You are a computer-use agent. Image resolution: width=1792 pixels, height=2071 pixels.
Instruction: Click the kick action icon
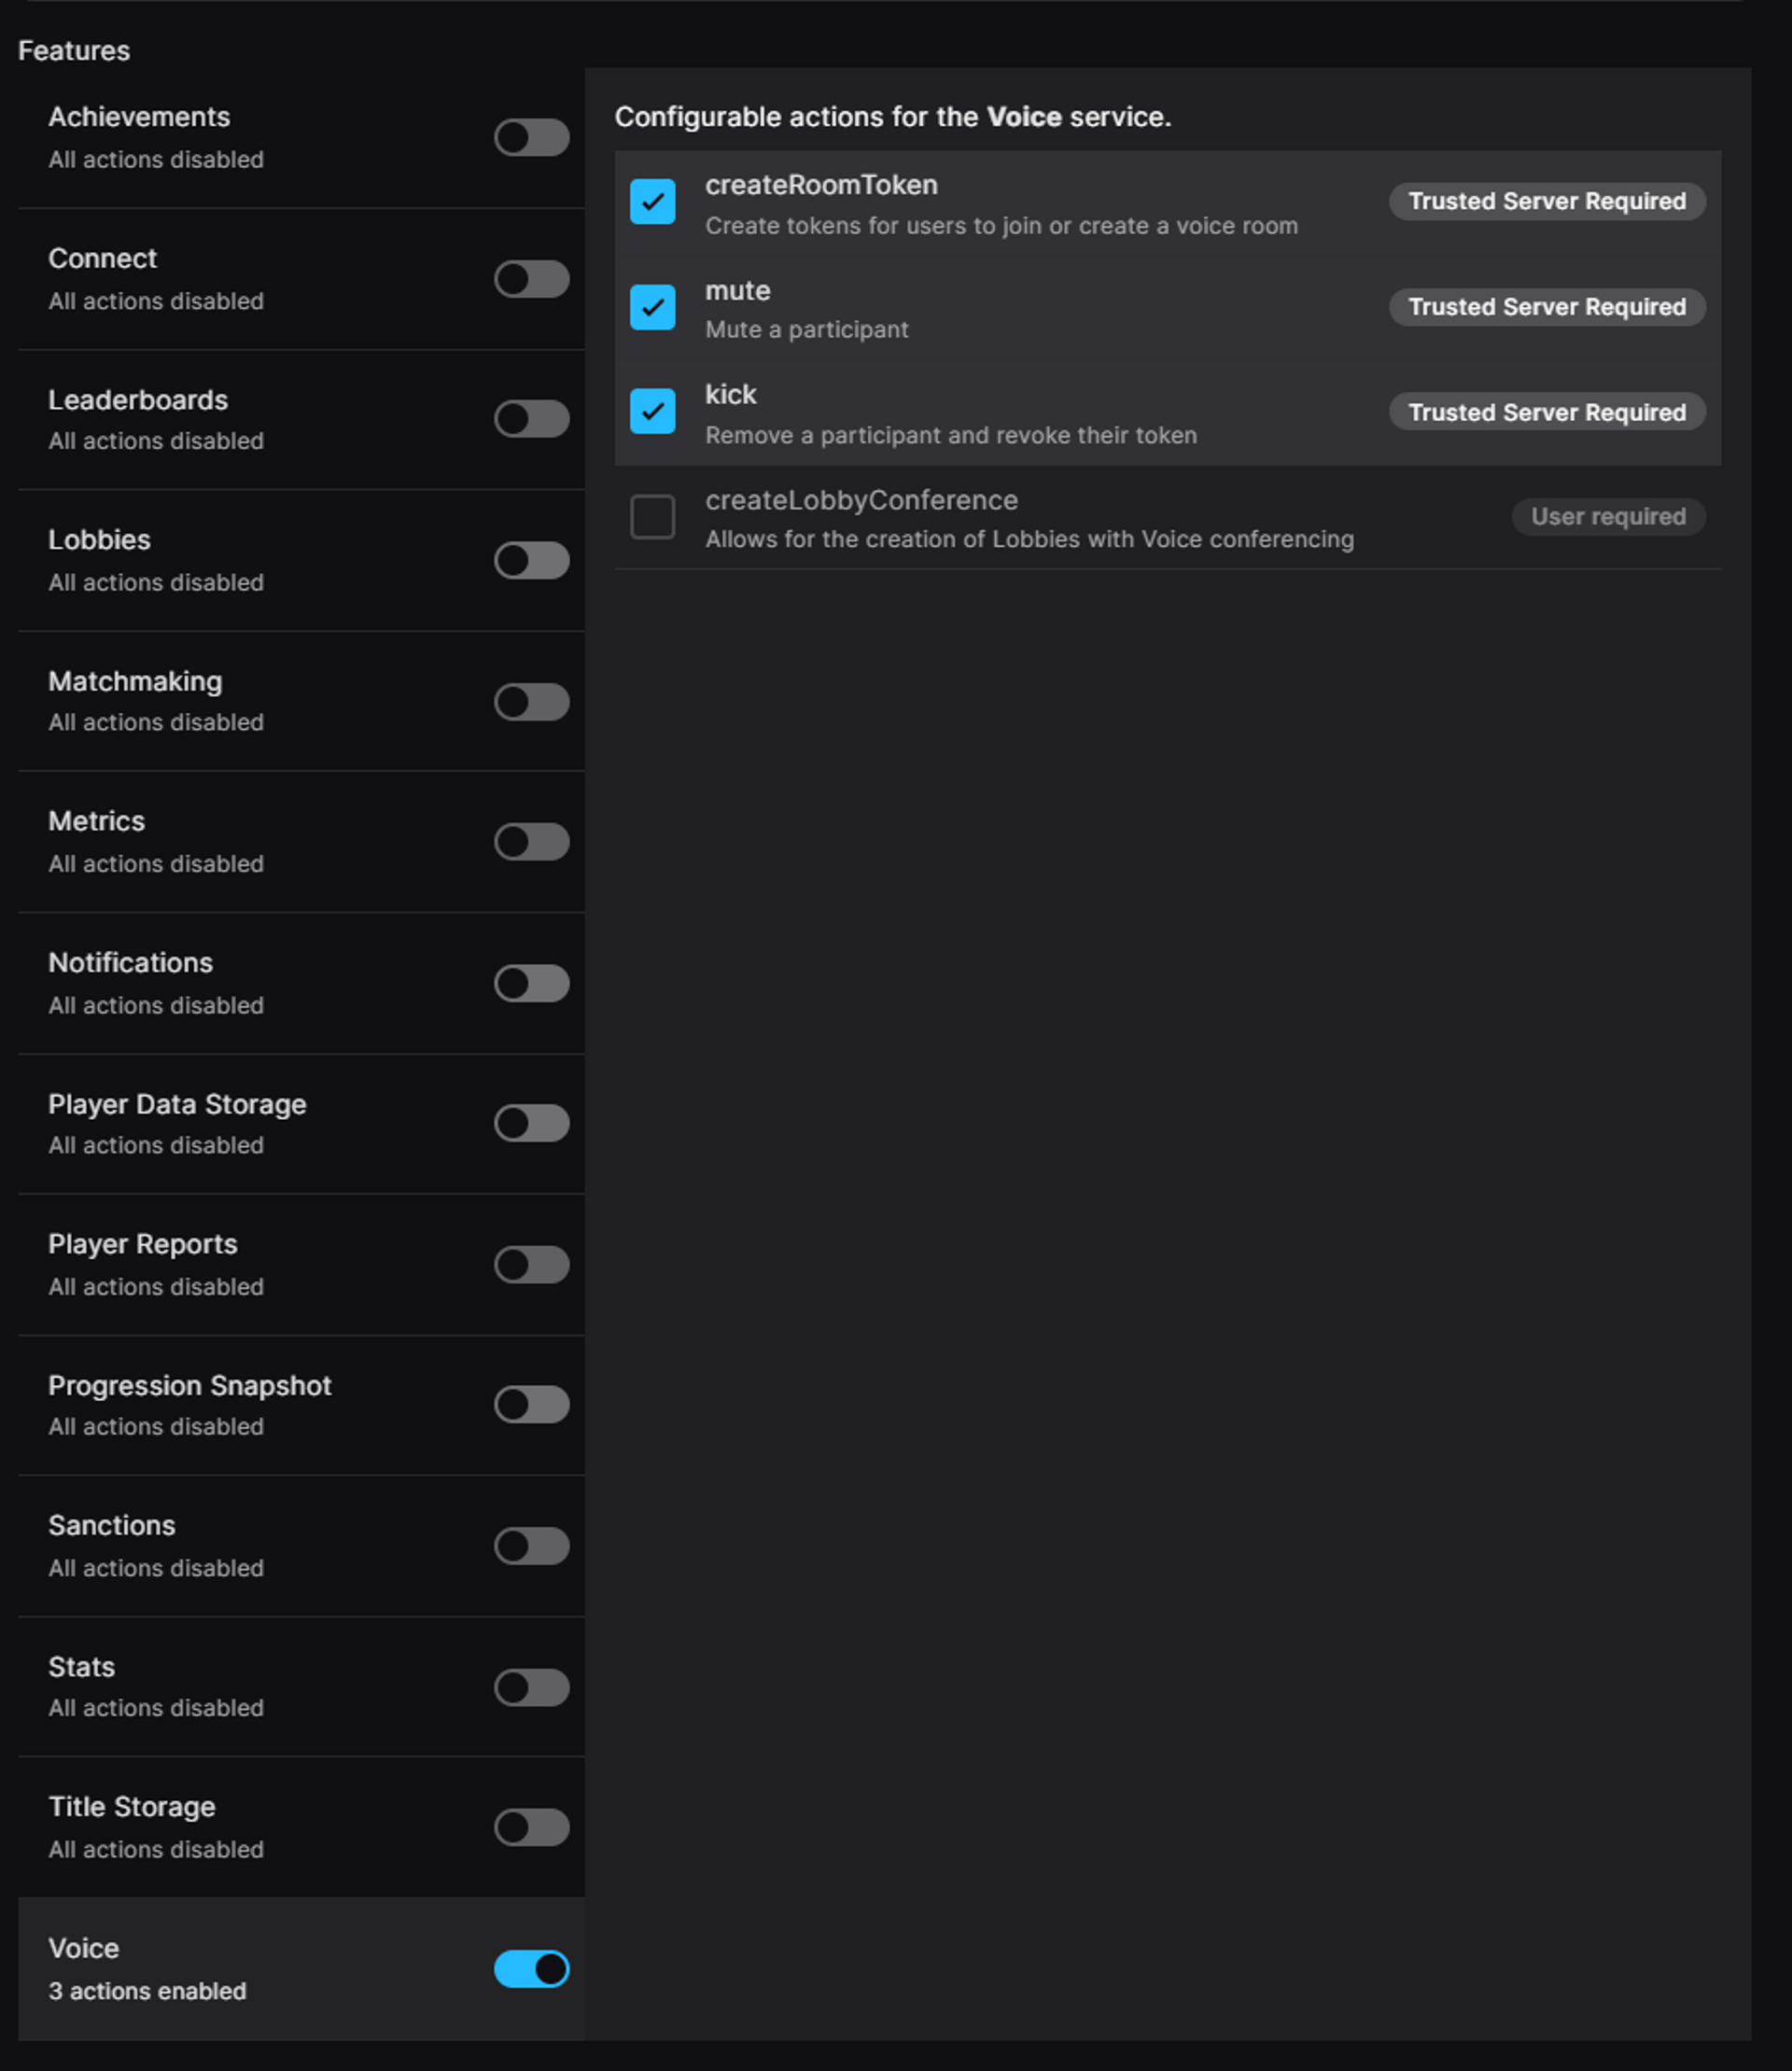click(655, 411)
